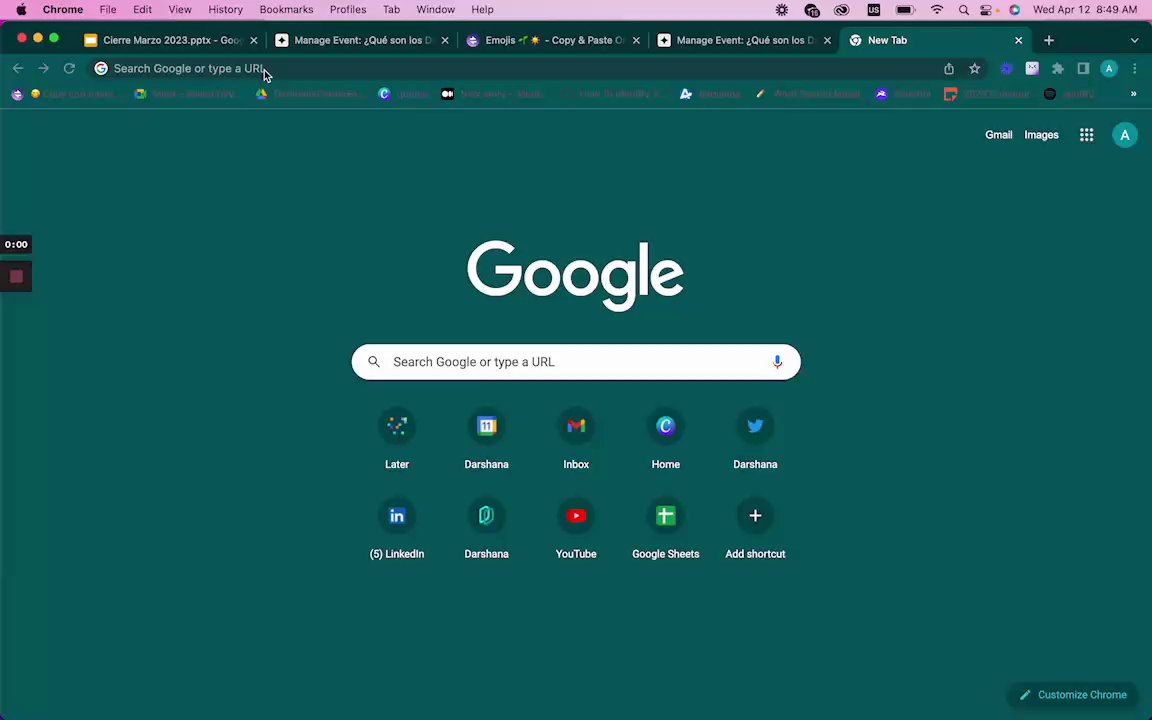
Task: Open macOS Spotlight search icon
Action: coord(963,10)
